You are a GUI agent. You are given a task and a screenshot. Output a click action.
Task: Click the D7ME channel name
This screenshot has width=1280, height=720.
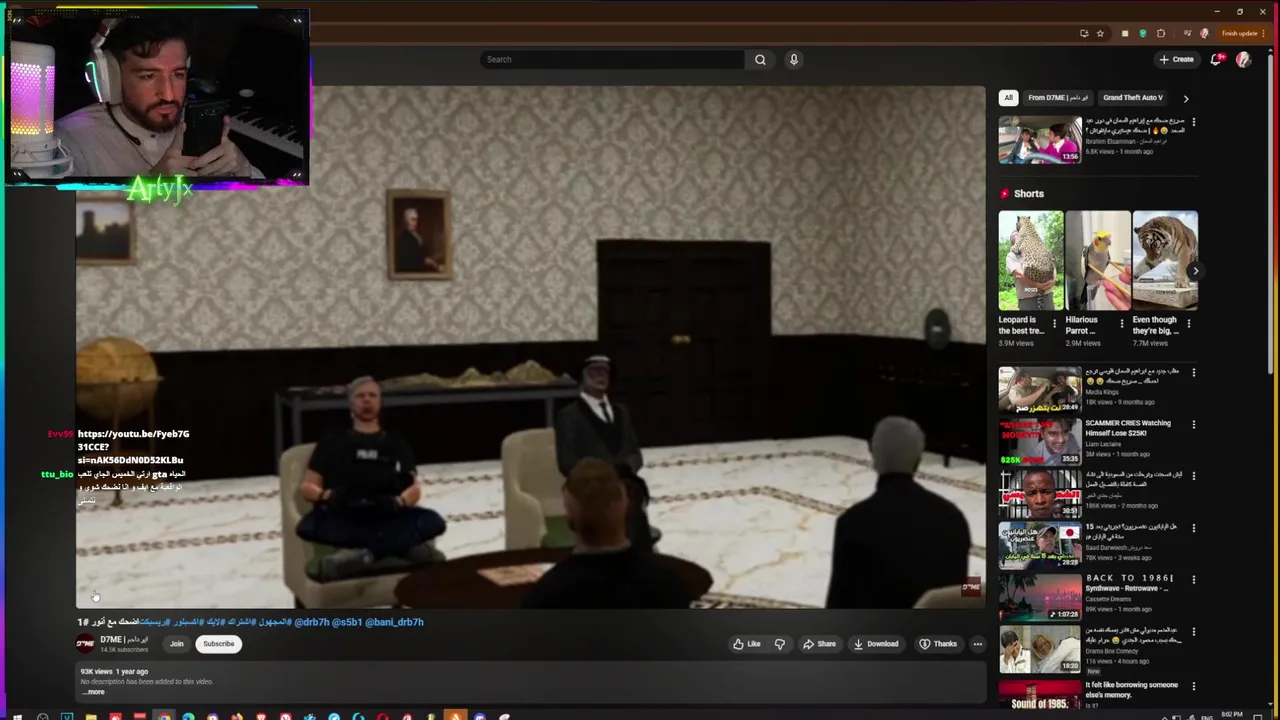(124, 639)
